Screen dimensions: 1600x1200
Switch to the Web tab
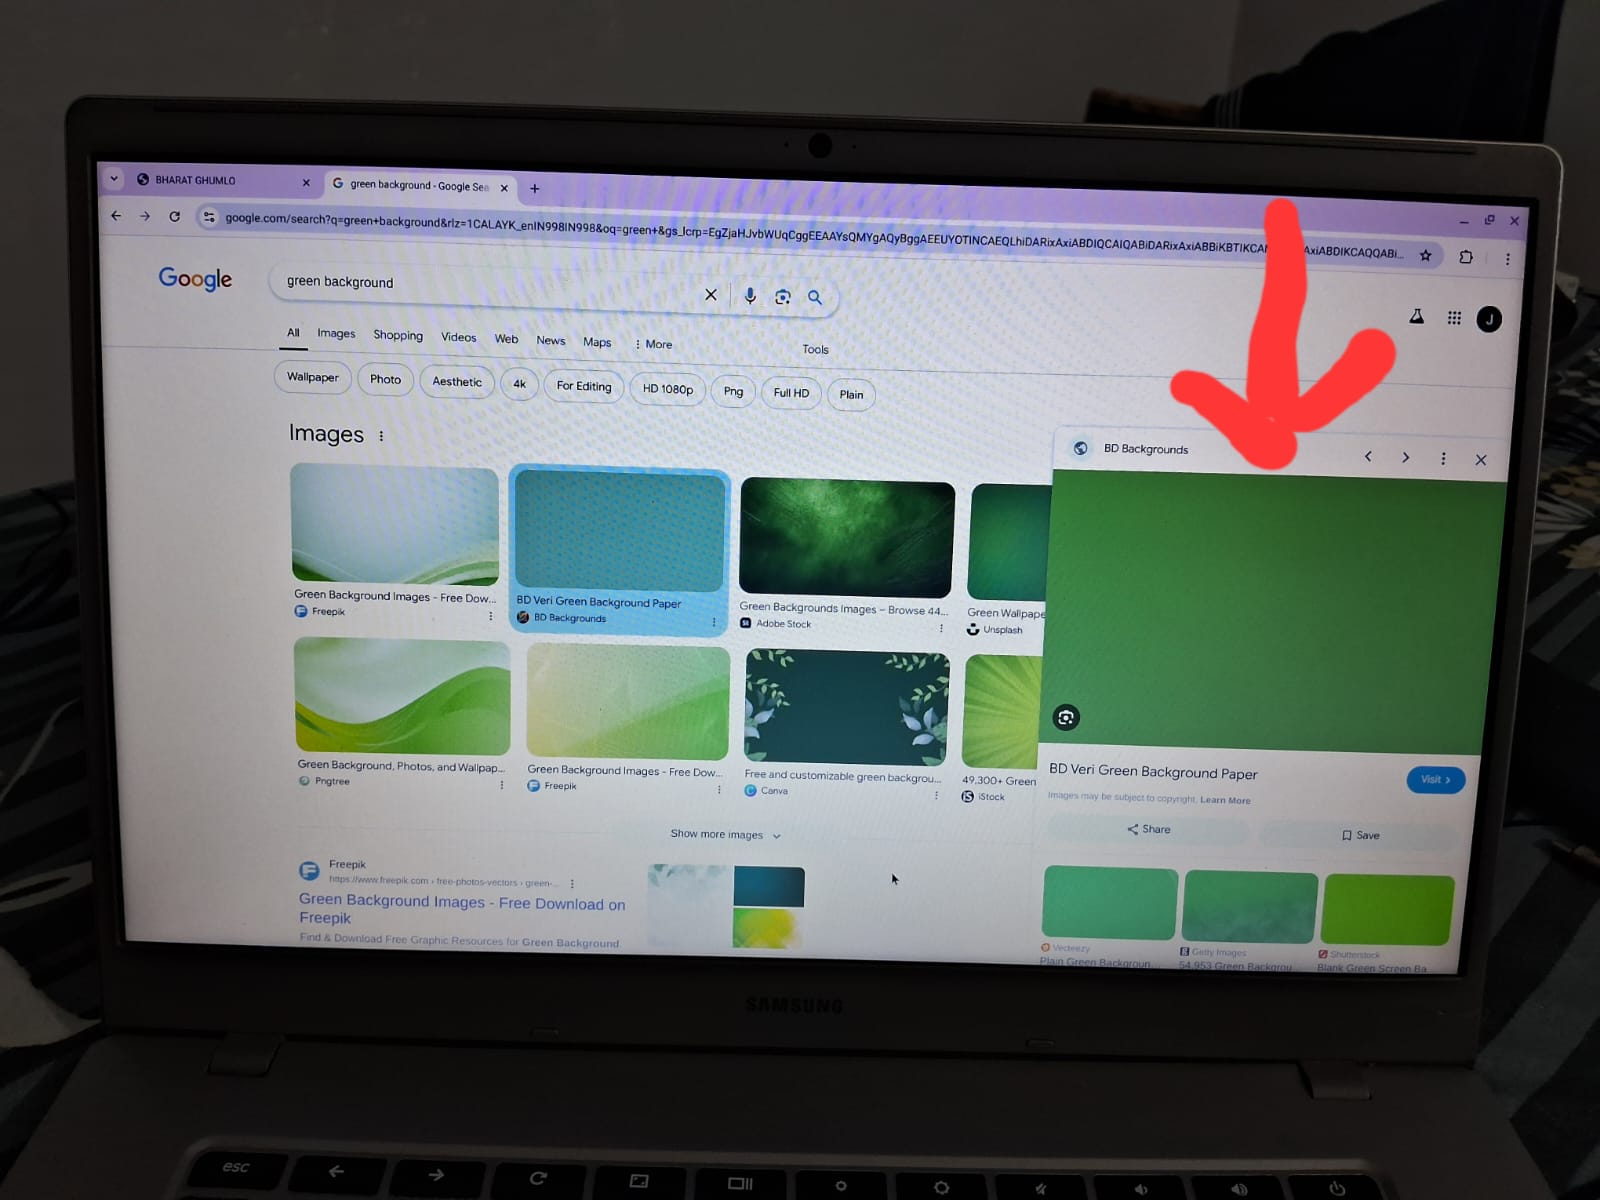point(506,339)
